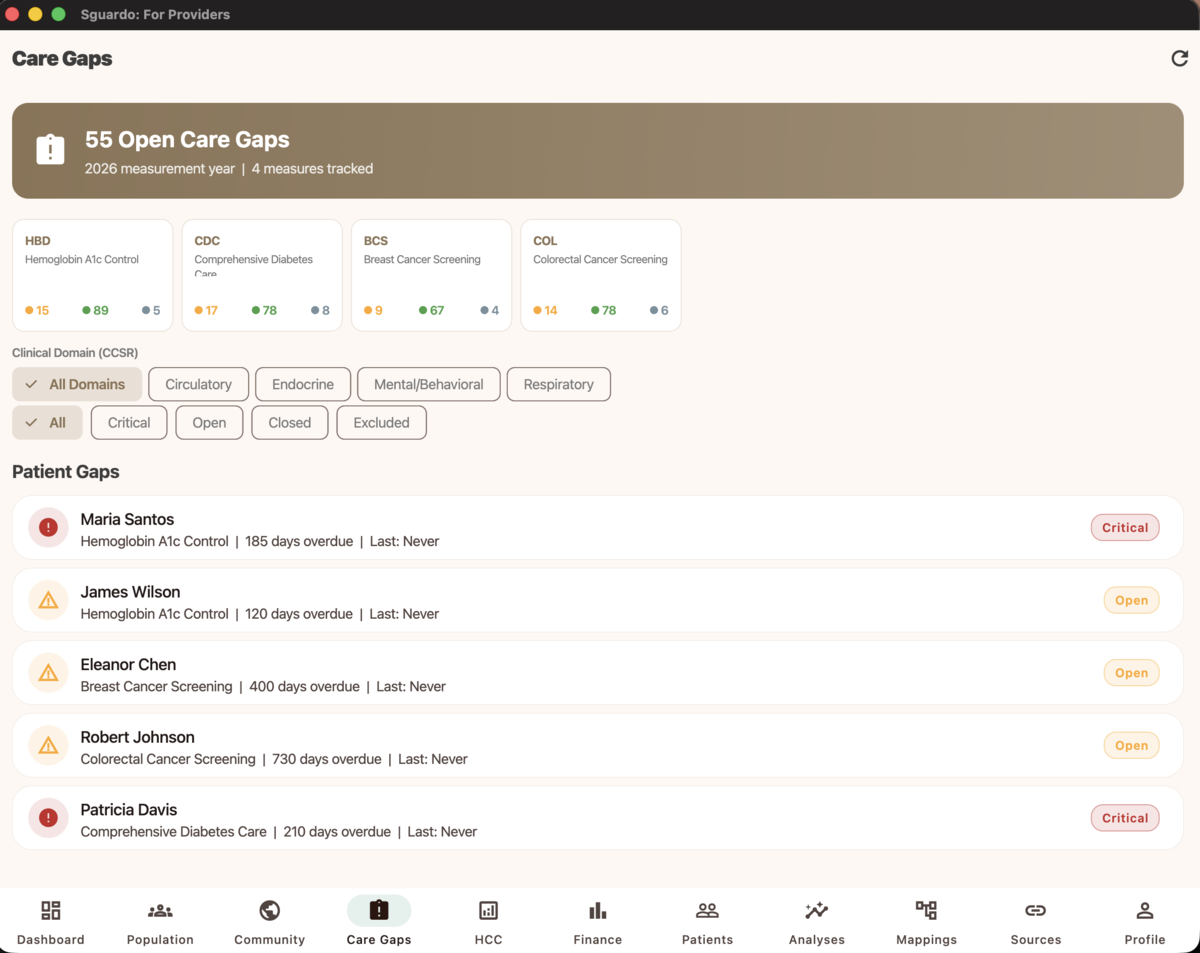
Task: Click the Community globe icon
Action: point(269,911)
